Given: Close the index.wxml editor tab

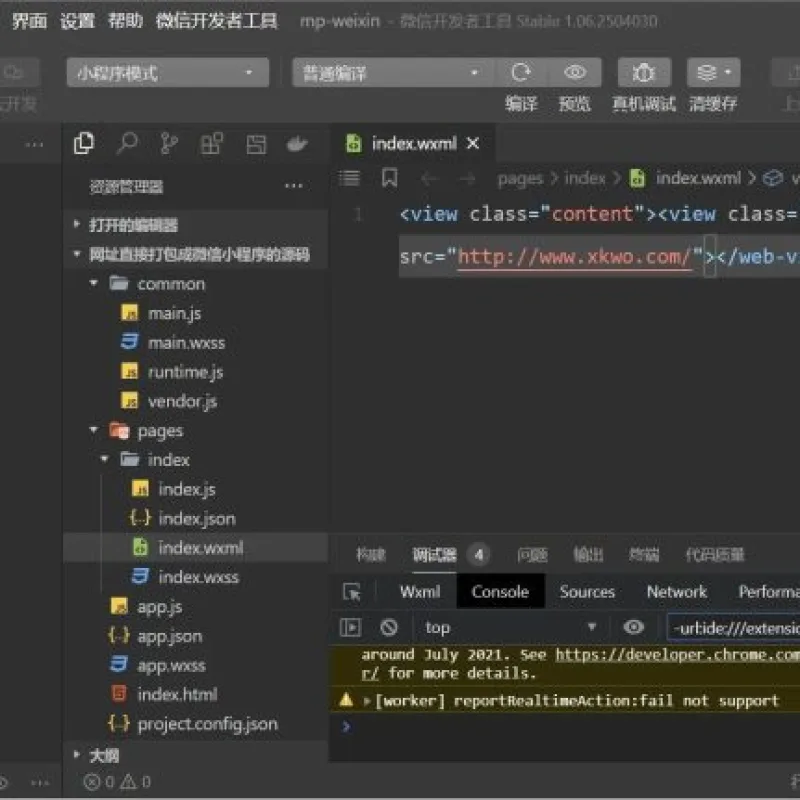Looking at the screenshot, I should 473,143.
